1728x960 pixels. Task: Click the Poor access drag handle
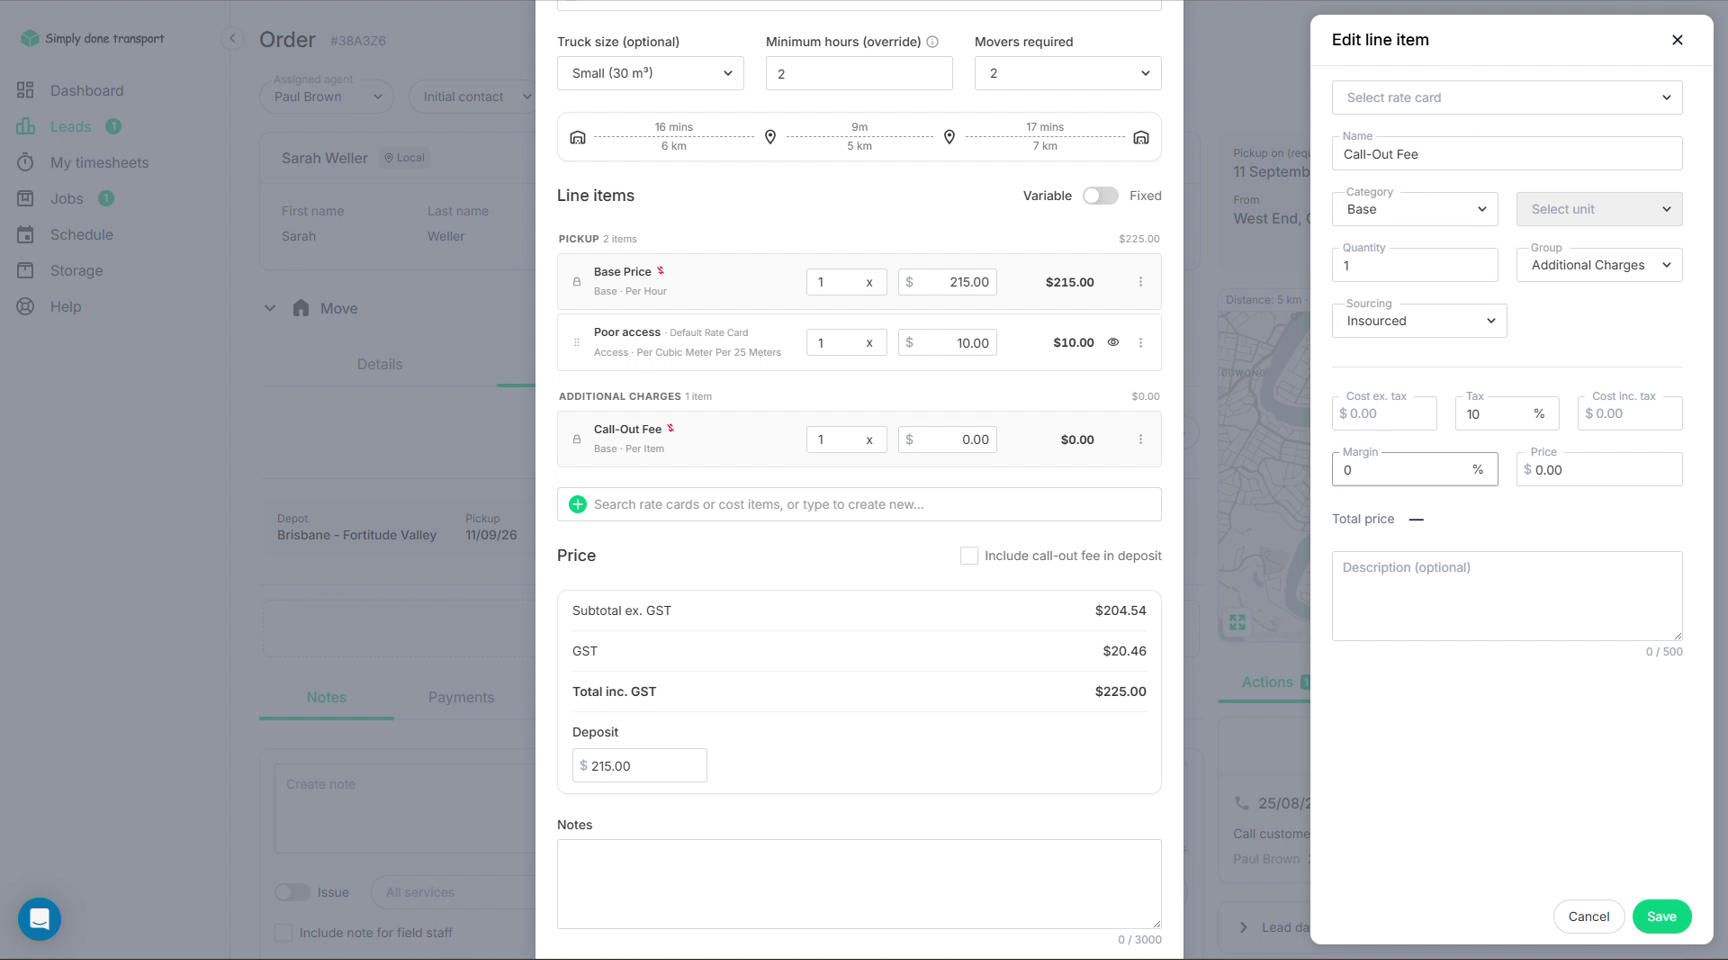coord(576,343)
